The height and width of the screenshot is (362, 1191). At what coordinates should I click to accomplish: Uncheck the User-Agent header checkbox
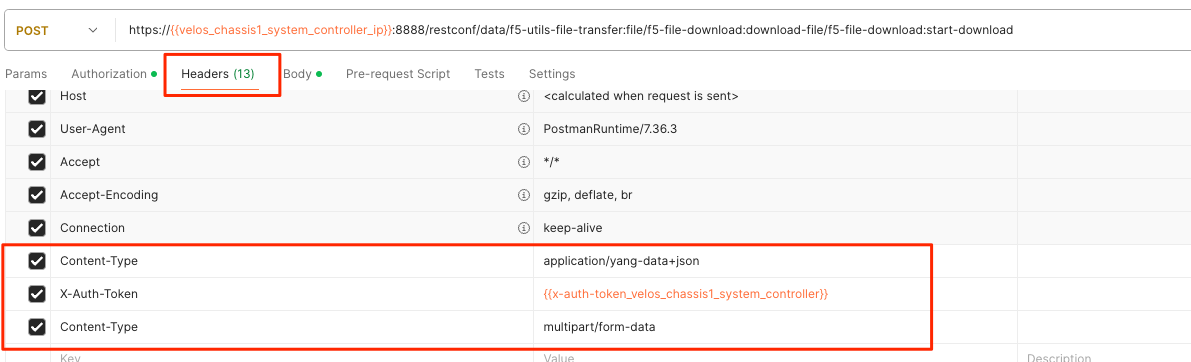pyautogui.click(x=36, y=129)
